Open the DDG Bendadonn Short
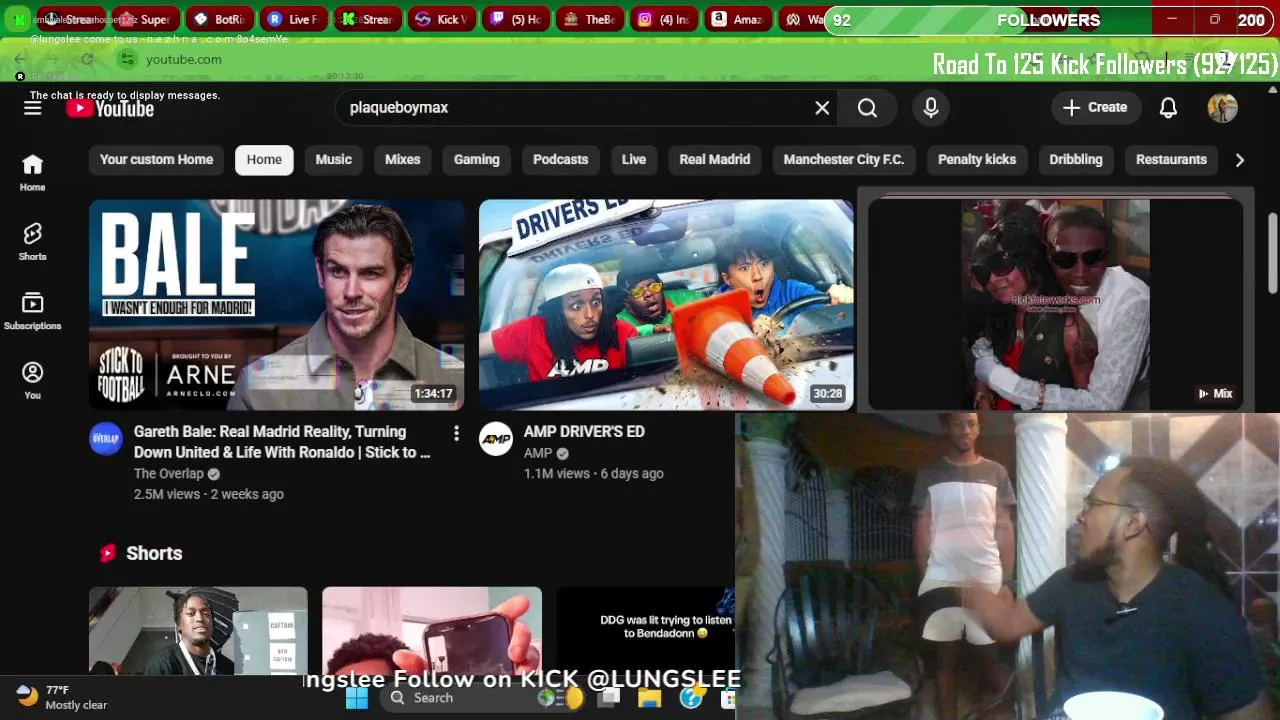Image resolution: width=1280 pixels, height=720 pixels. click(646, 631)
